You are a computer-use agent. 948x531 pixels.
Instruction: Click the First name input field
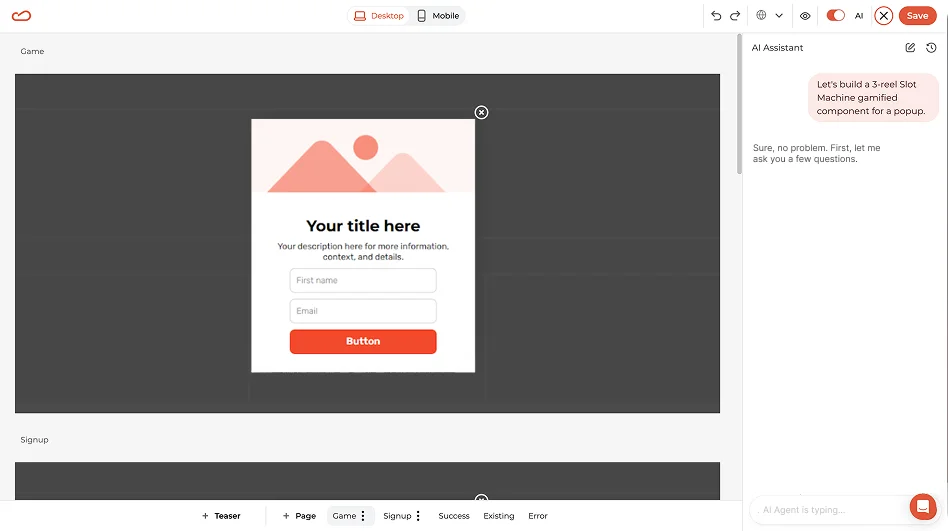pyautogui.click(x=363, y=281)
